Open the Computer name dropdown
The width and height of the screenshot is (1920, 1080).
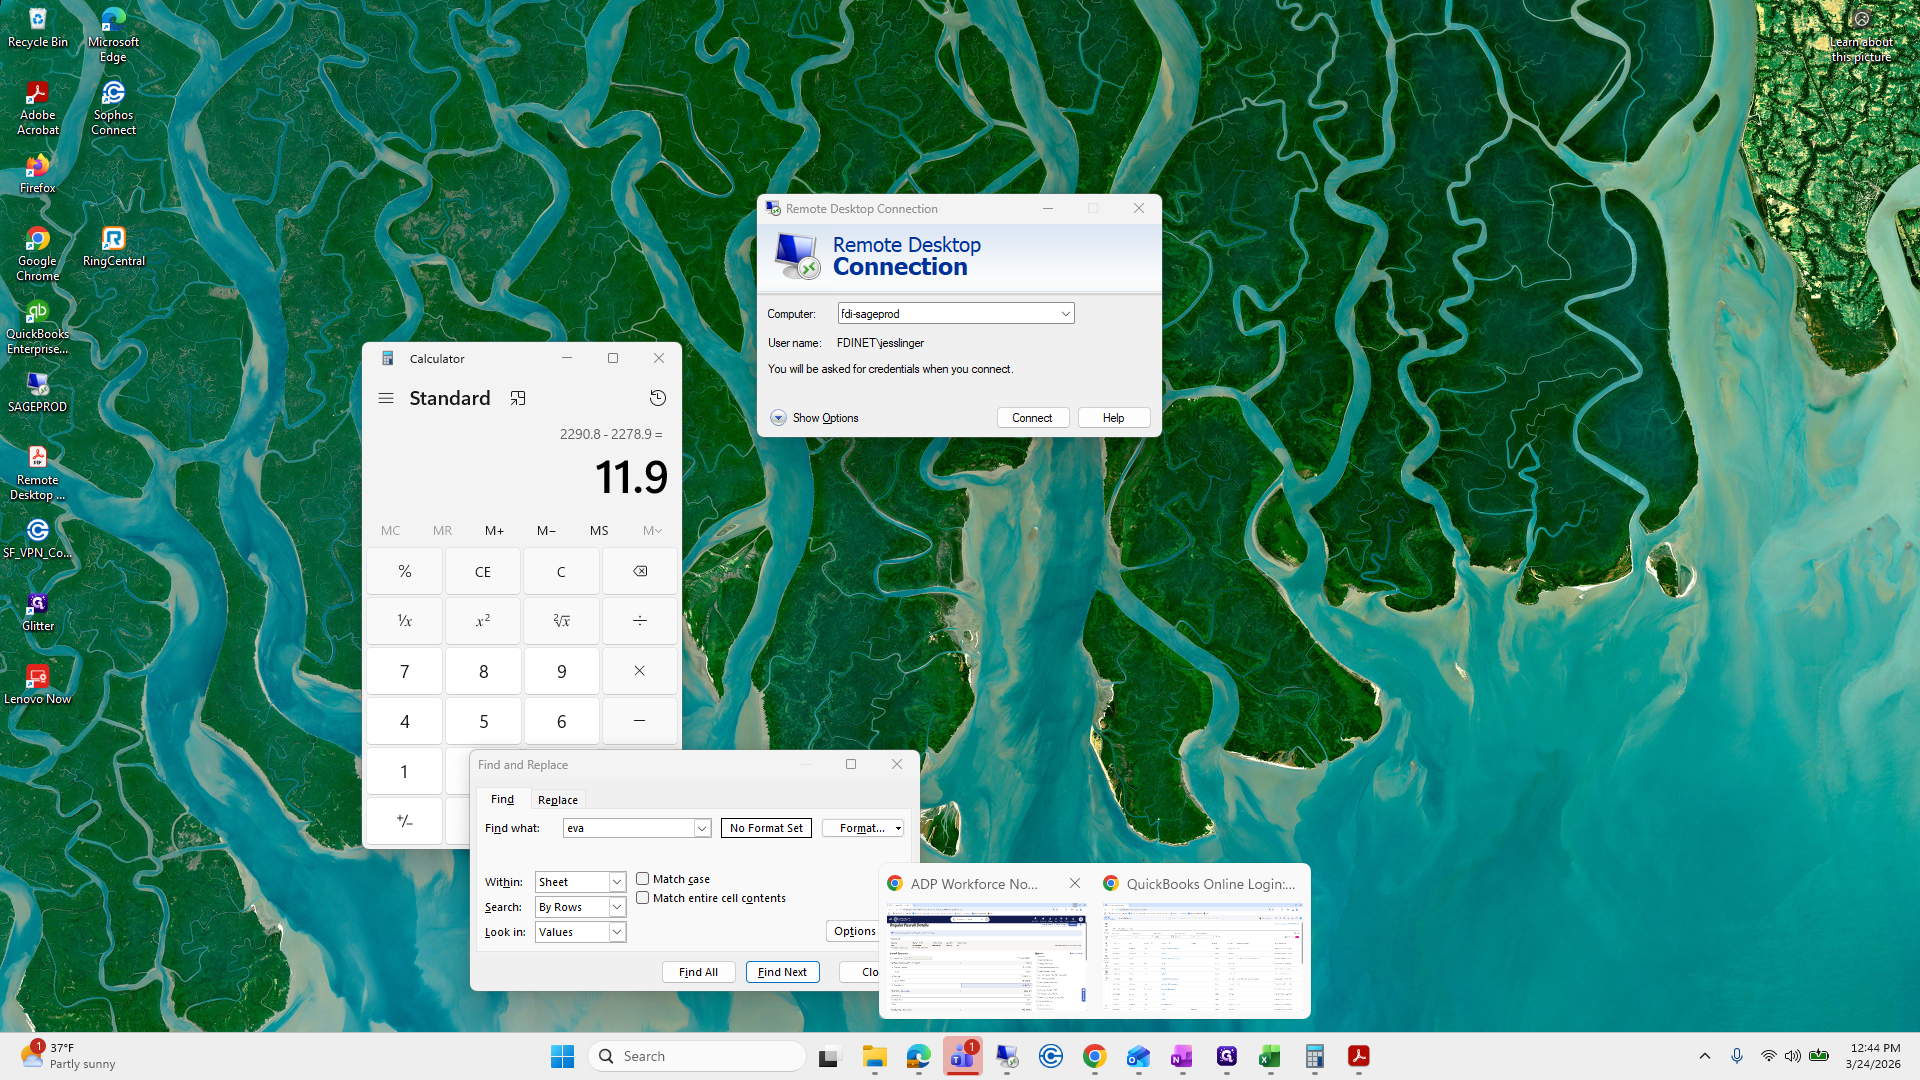1065,314
